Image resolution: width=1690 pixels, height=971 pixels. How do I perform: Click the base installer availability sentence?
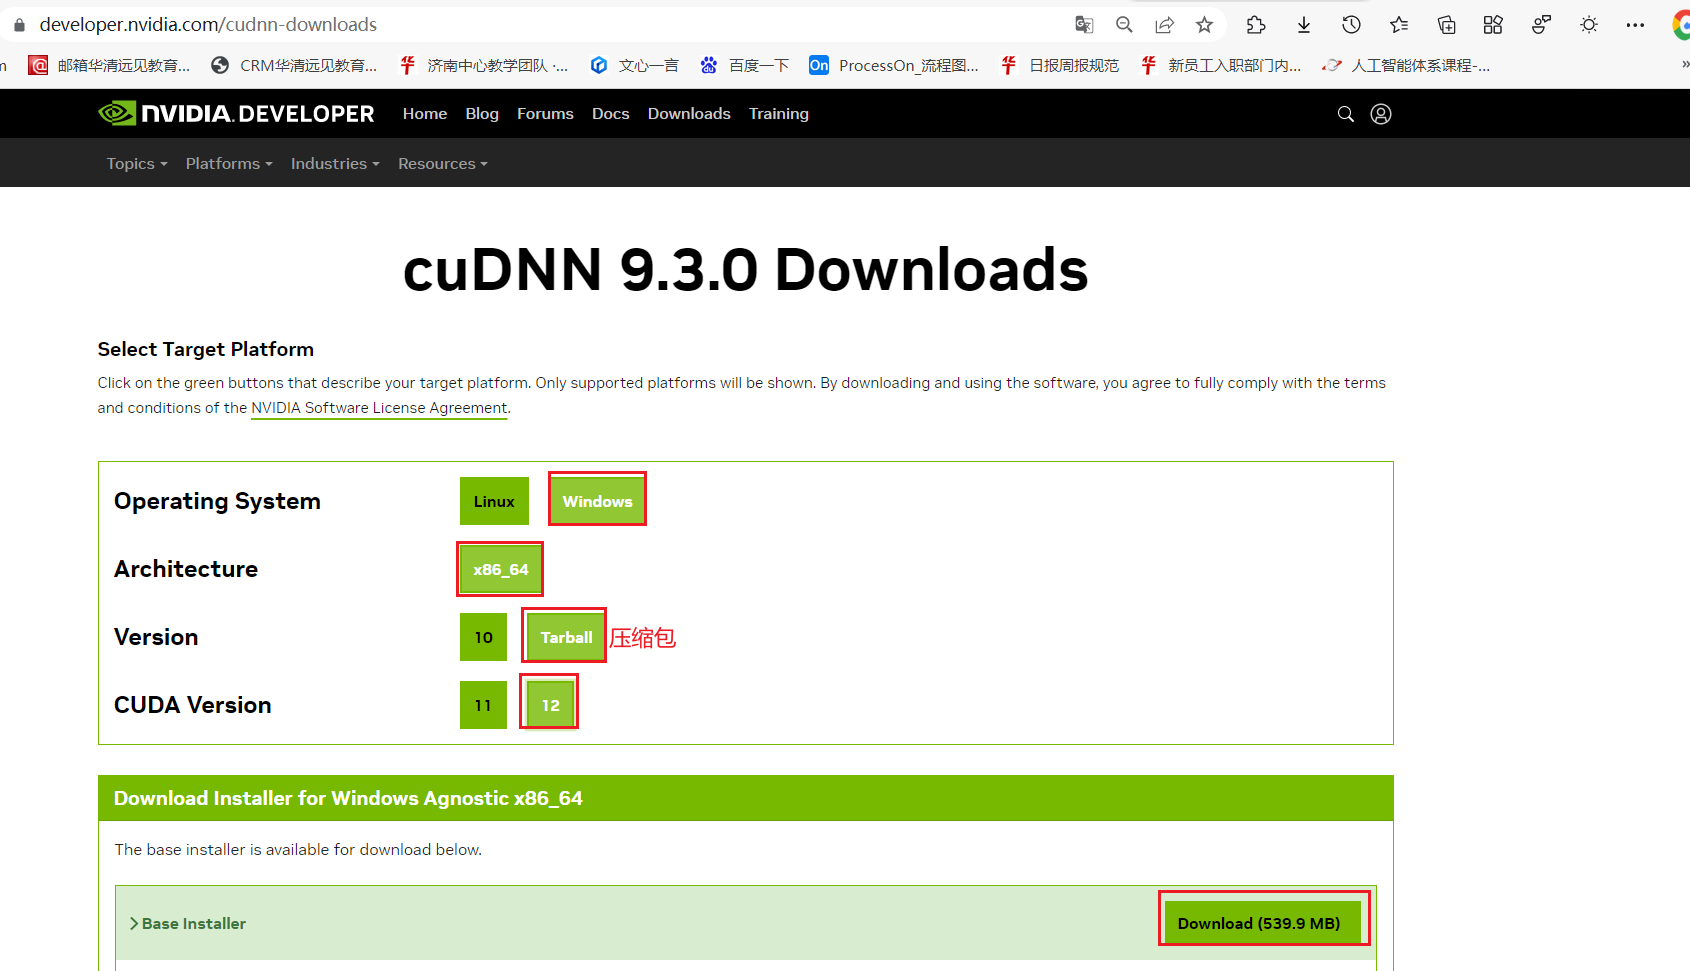[298, 849]
